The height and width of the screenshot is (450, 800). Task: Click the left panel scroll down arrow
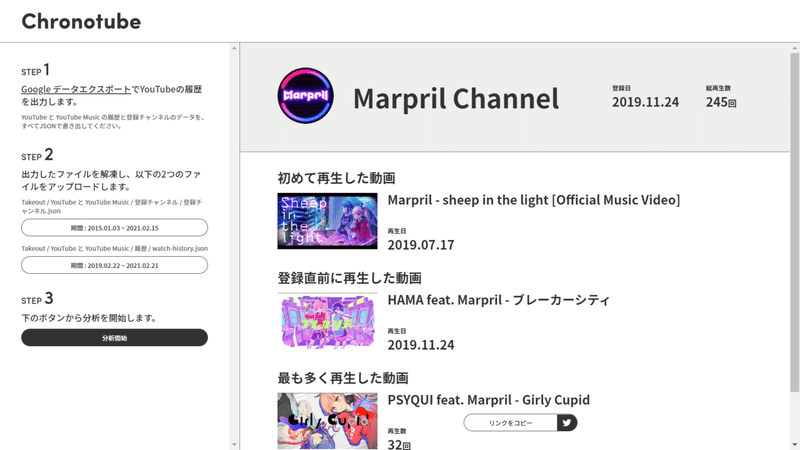234,444
